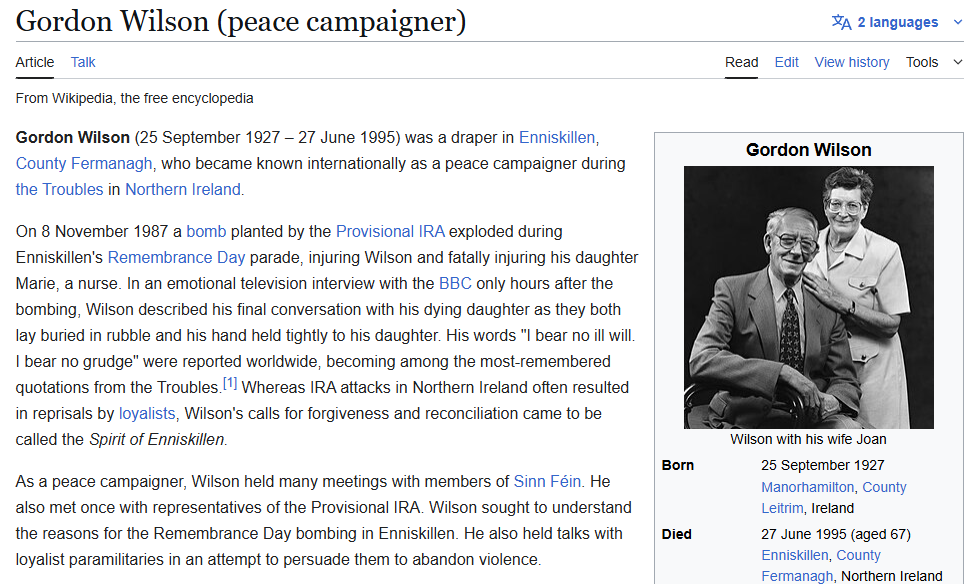Follow the loyalists link
The width and height of the screenshot is (970, 584).
(x=147, y=413)
